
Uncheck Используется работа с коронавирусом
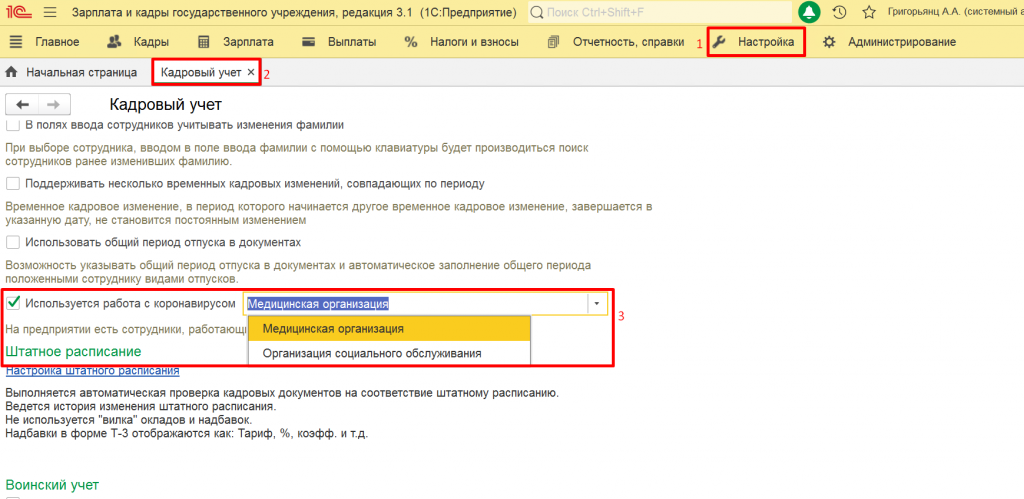pyautogui.click(x=12, y=303)
